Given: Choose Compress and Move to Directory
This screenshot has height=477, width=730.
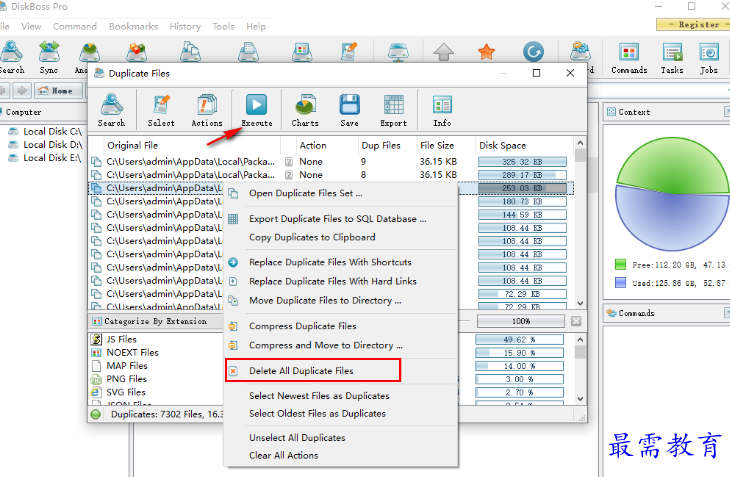Looking at the screenshot, I should (x=340, y=345).
